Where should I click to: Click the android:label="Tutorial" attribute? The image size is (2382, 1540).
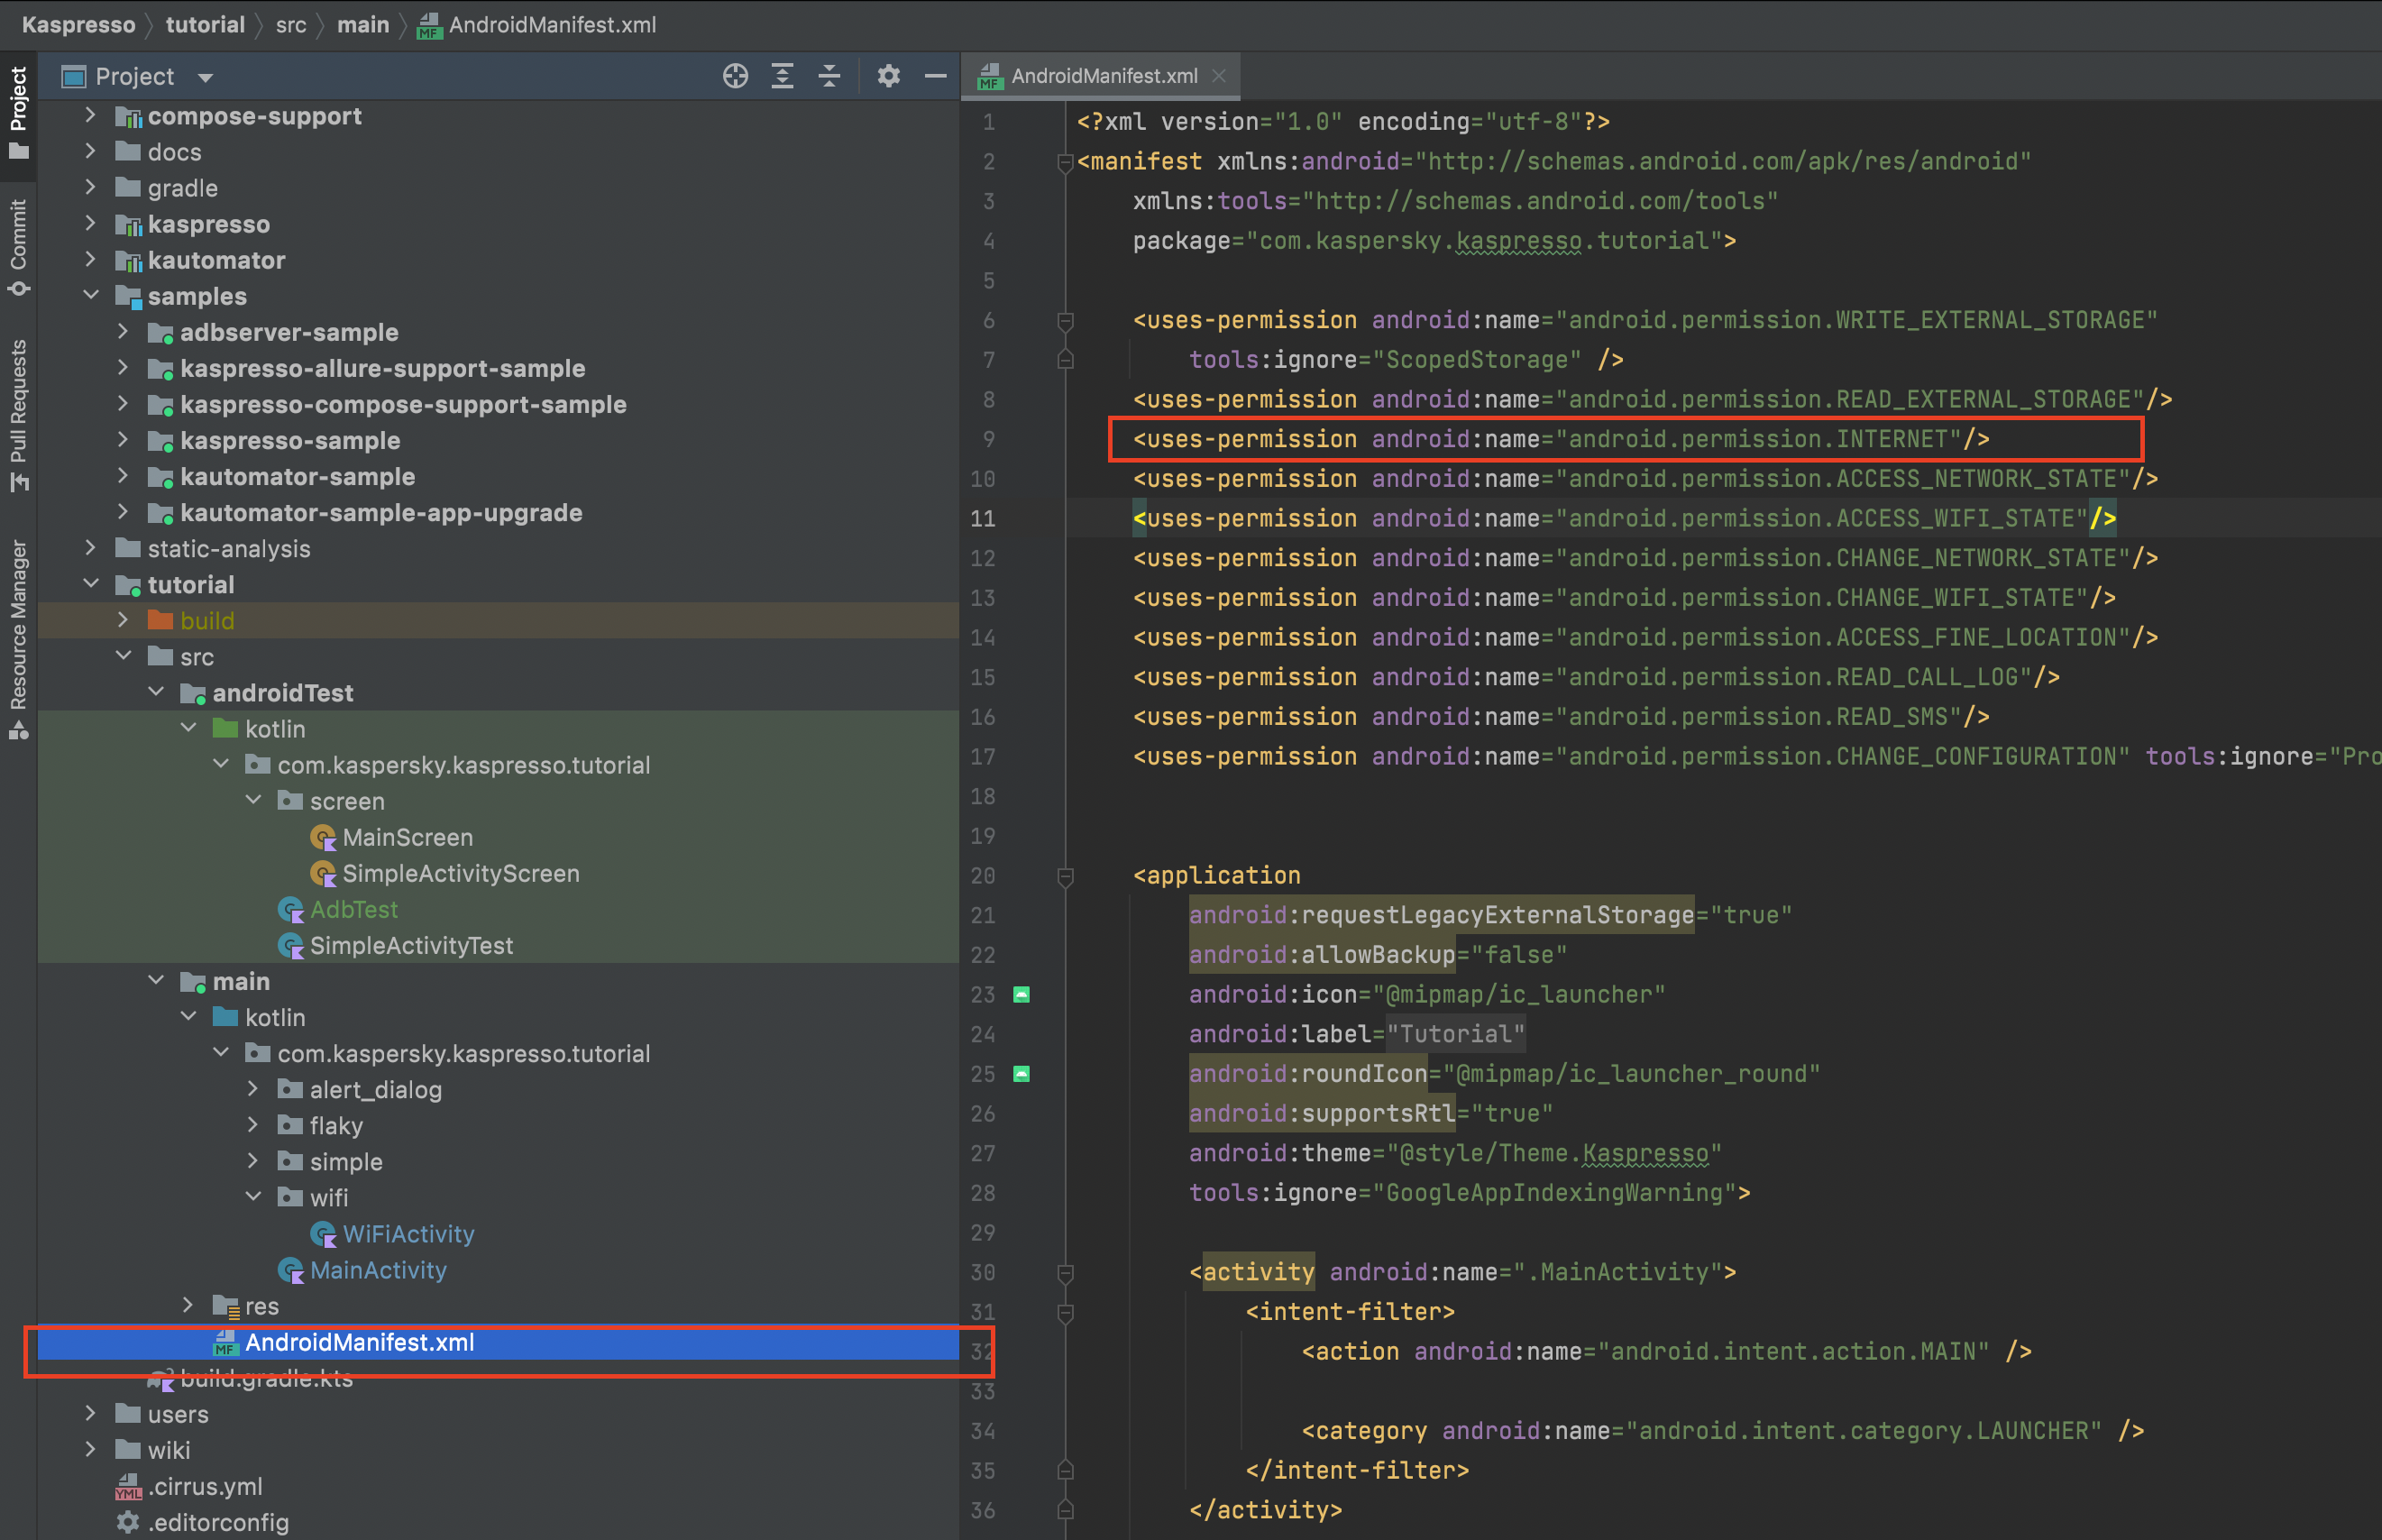[1357, 1034]
